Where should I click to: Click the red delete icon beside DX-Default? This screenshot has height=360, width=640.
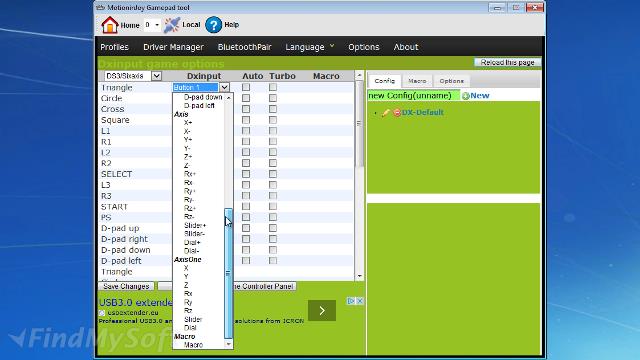pyautogui.click(x=397, y=113)
